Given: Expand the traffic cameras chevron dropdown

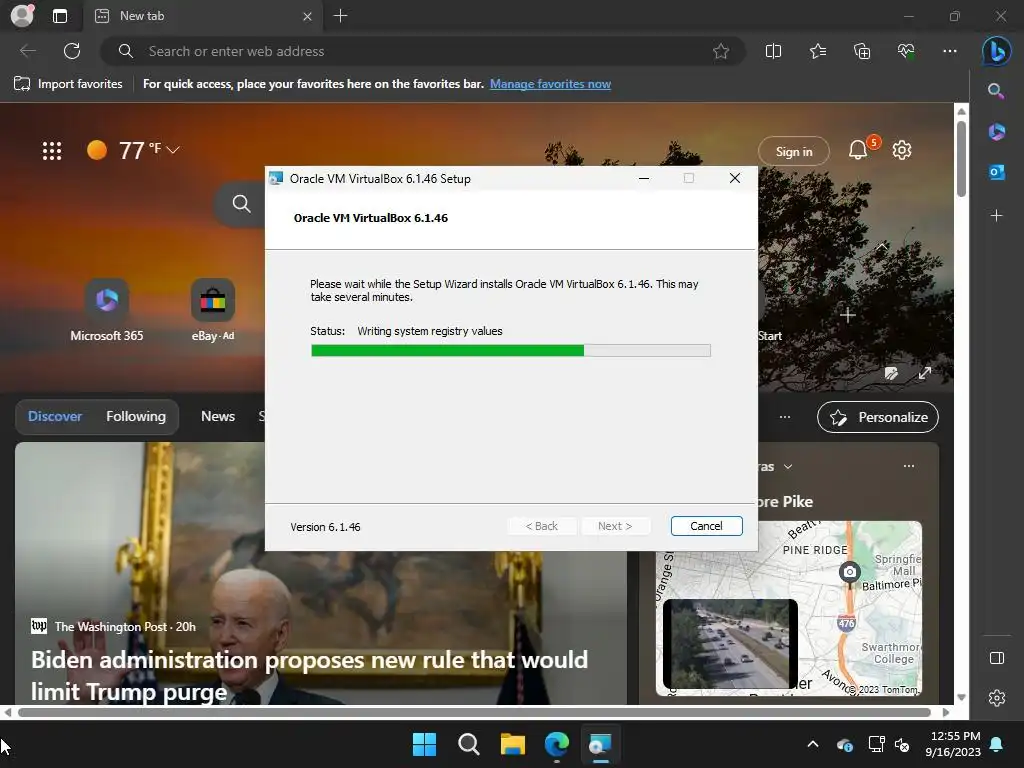Looking at the screenshot, I should tap(788, 466).
